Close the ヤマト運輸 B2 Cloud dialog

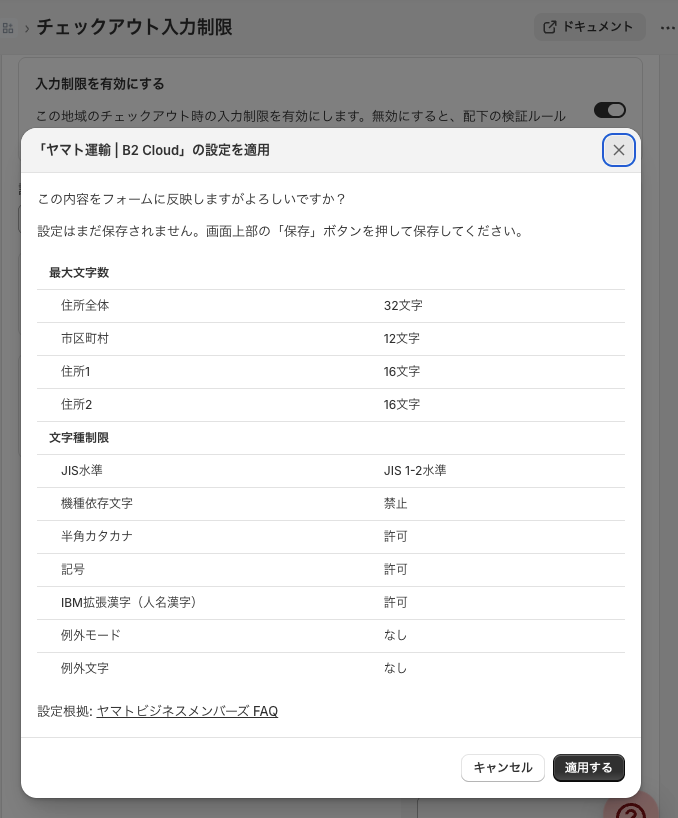[619, 150]
